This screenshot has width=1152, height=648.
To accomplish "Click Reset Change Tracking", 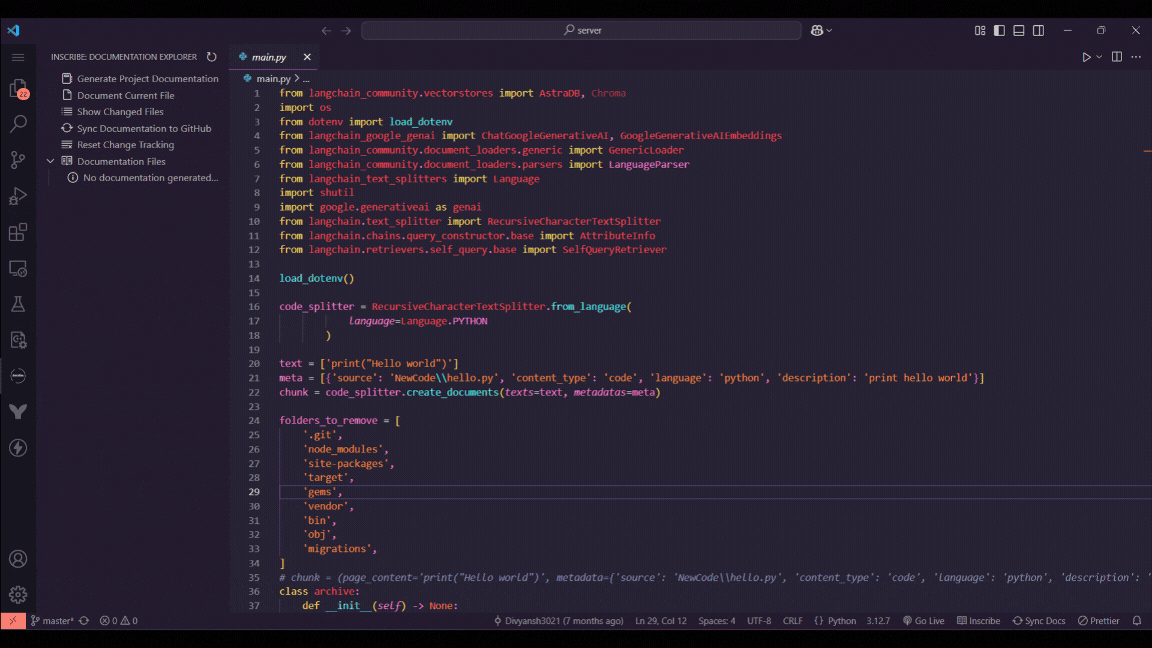I will coord(126,145).
